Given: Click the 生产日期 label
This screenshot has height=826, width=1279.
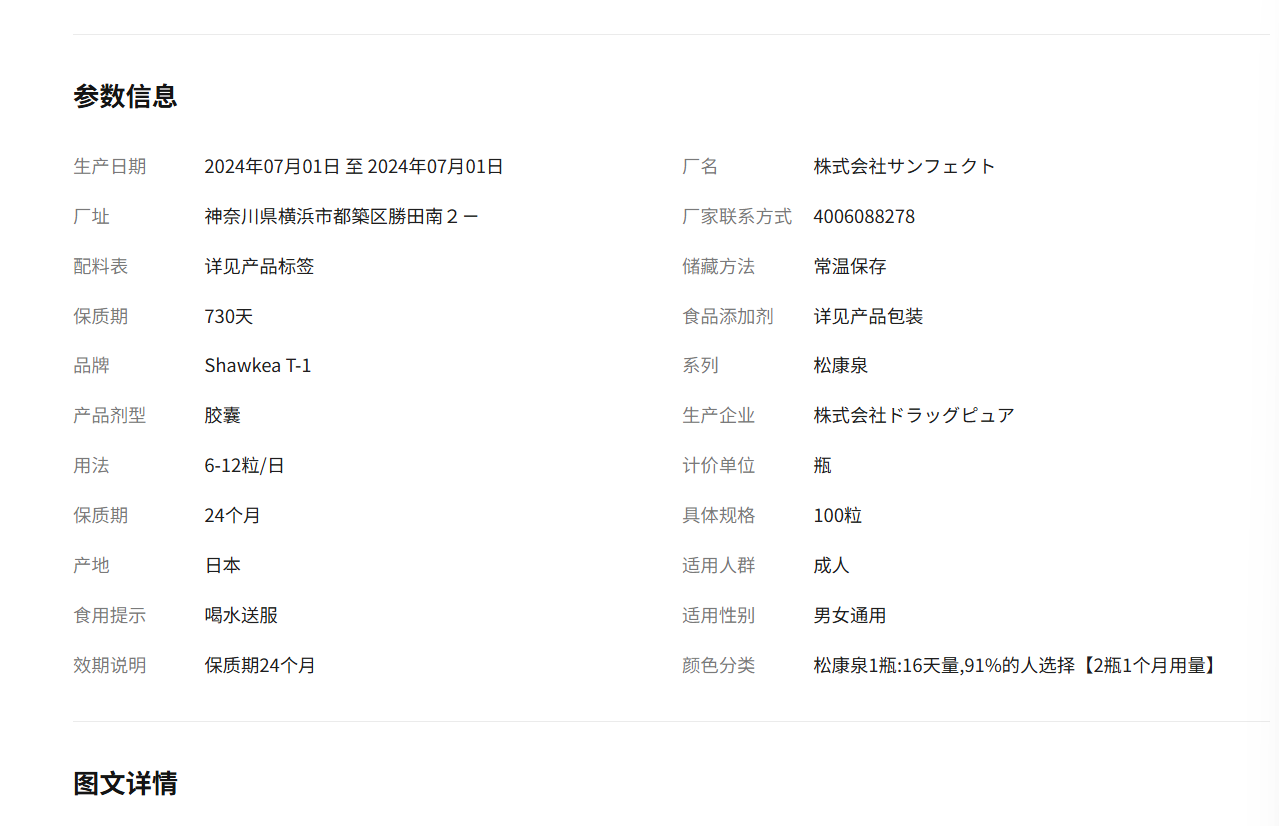Looking at the screenshot, I should tap(109, 167).
